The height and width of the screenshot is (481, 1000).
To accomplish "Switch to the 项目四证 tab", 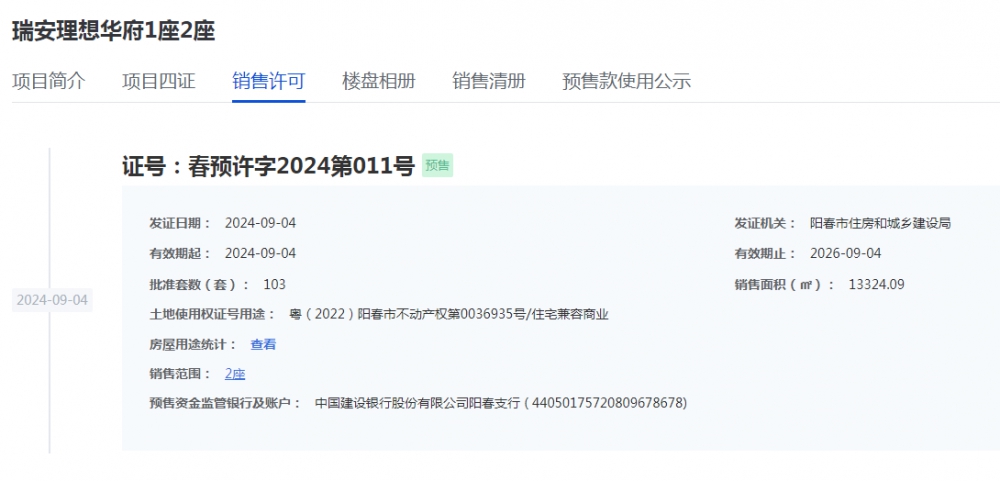I will (x=159, y=81).
